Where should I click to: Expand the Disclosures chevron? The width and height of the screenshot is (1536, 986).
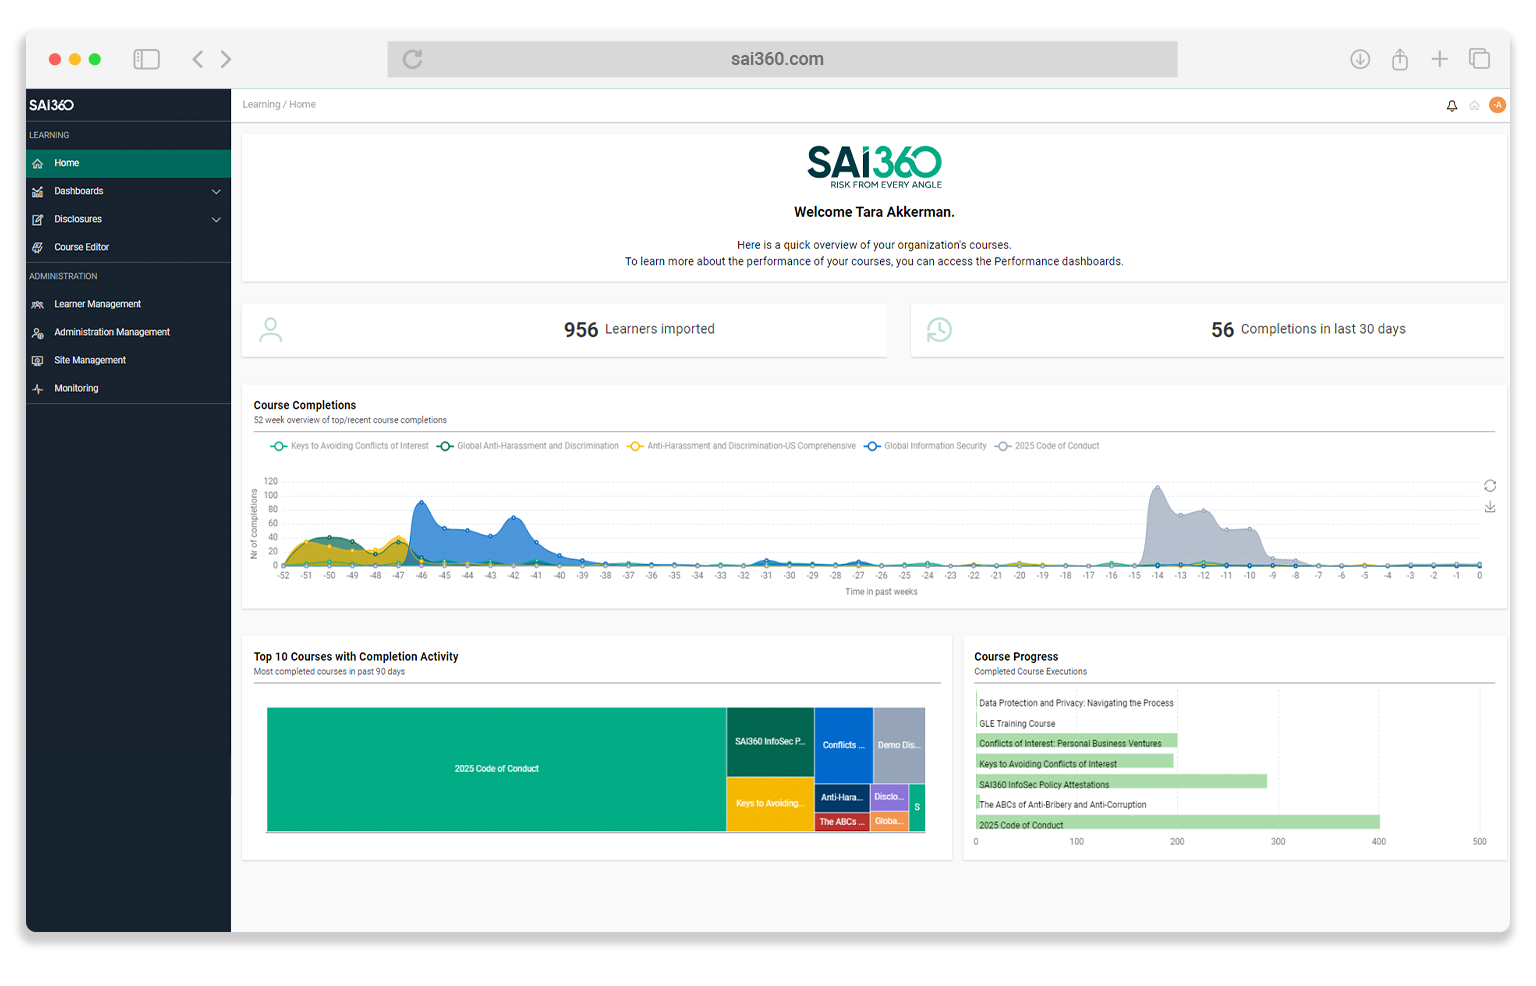click(x=216, y=219)
